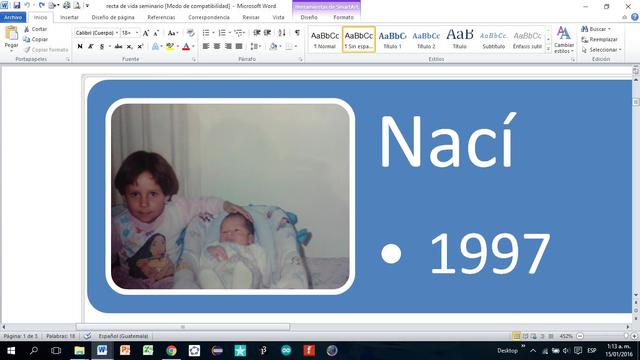This screenshot has height=360, width=640.
Task: Zoom out with minus button
Action: pos(580,336)
